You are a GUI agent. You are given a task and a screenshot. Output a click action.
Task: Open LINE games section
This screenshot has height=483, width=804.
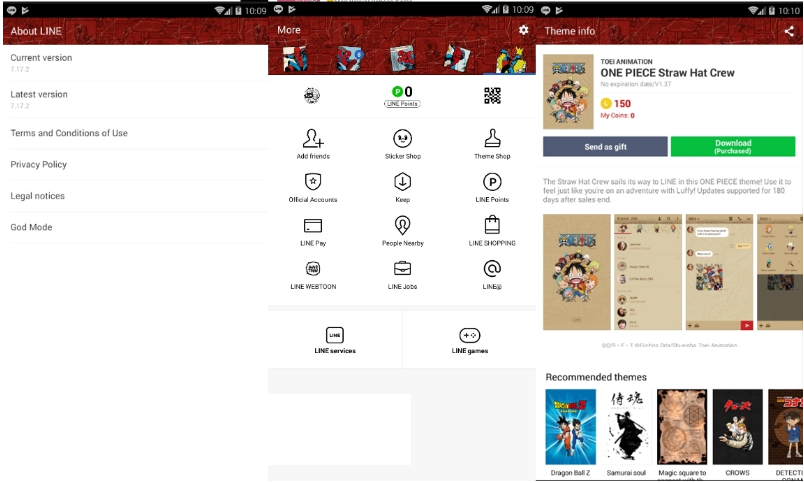(x=470, y=340)
